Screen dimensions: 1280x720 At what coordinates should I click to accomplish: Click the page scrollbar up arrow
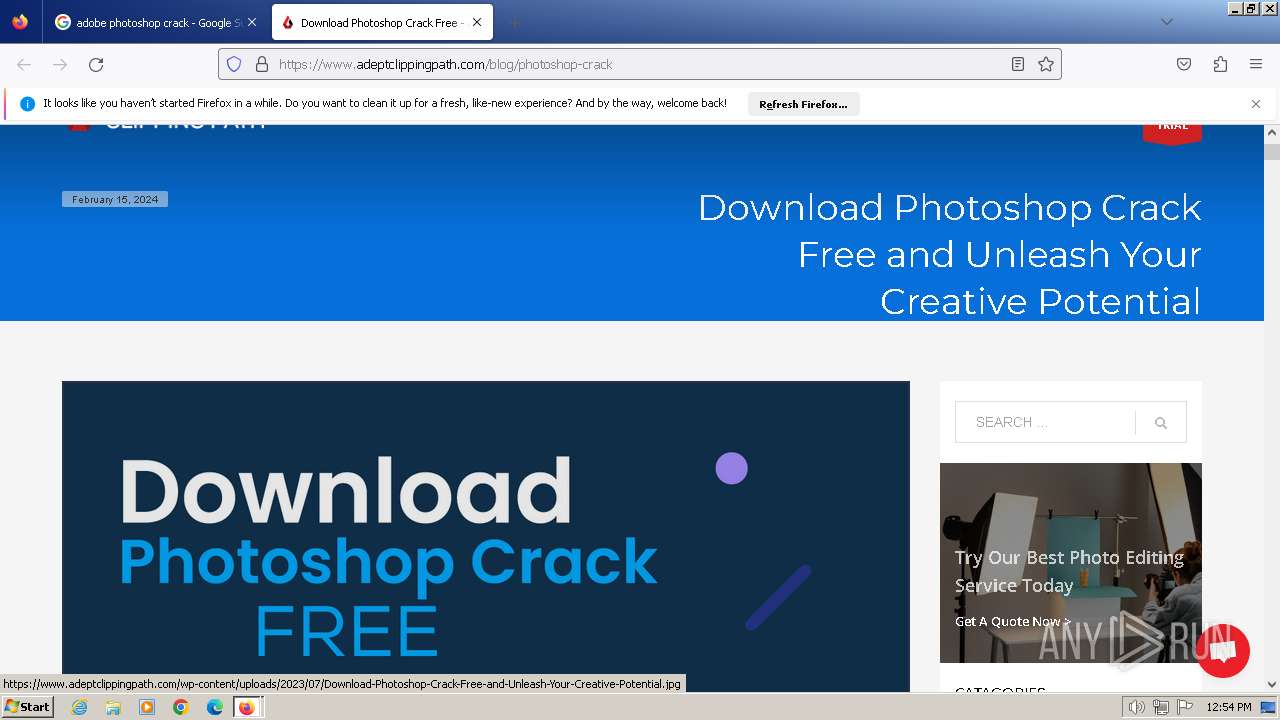(1272, 132)
